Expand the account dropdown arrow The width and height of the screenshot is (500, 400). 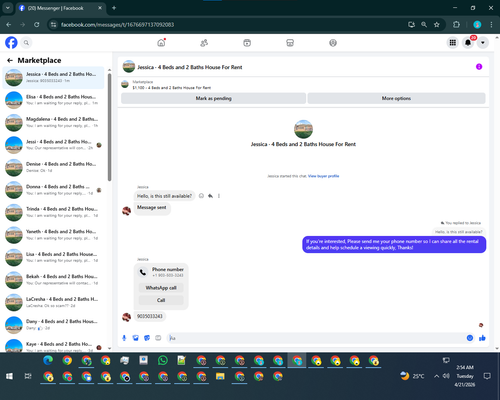[483, 43]
